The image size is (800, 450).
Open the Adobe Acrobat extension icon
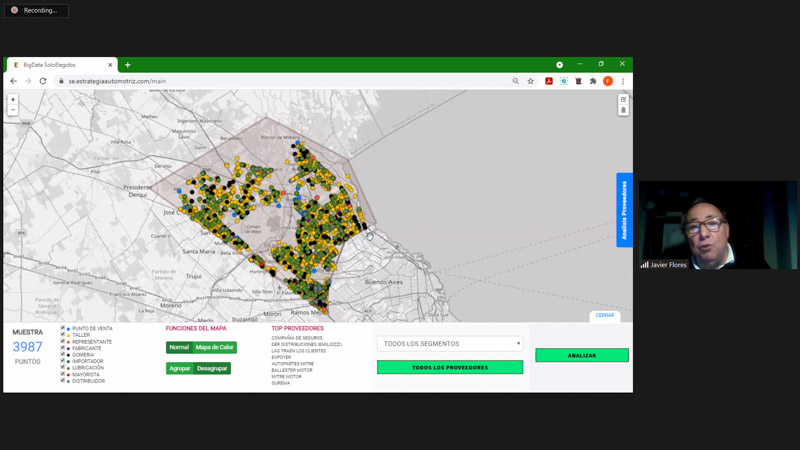coord(549,81)
